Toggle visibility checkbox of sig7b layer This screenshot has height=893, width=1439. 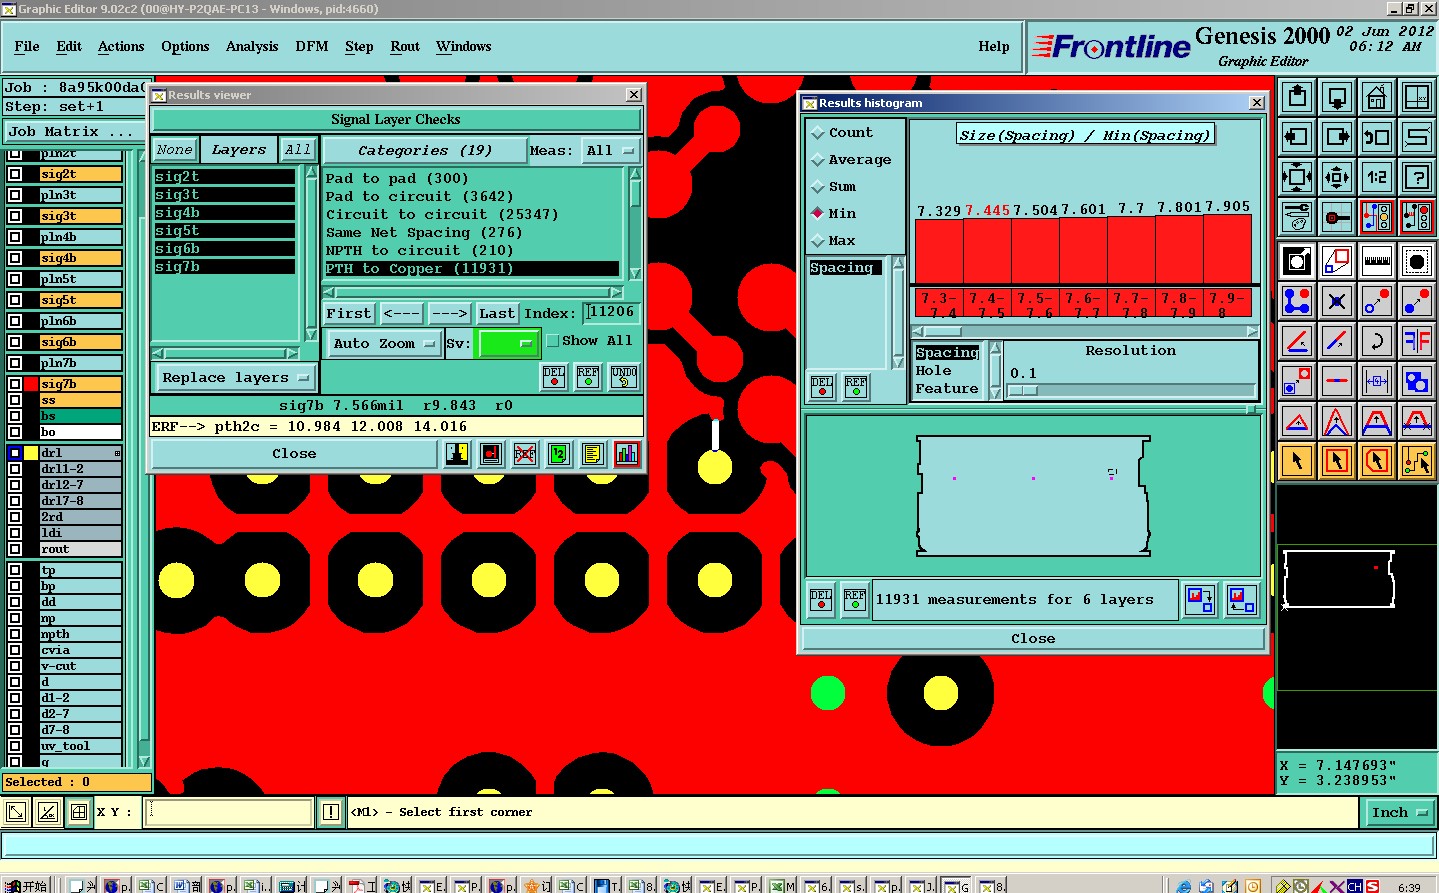[15, 384]
